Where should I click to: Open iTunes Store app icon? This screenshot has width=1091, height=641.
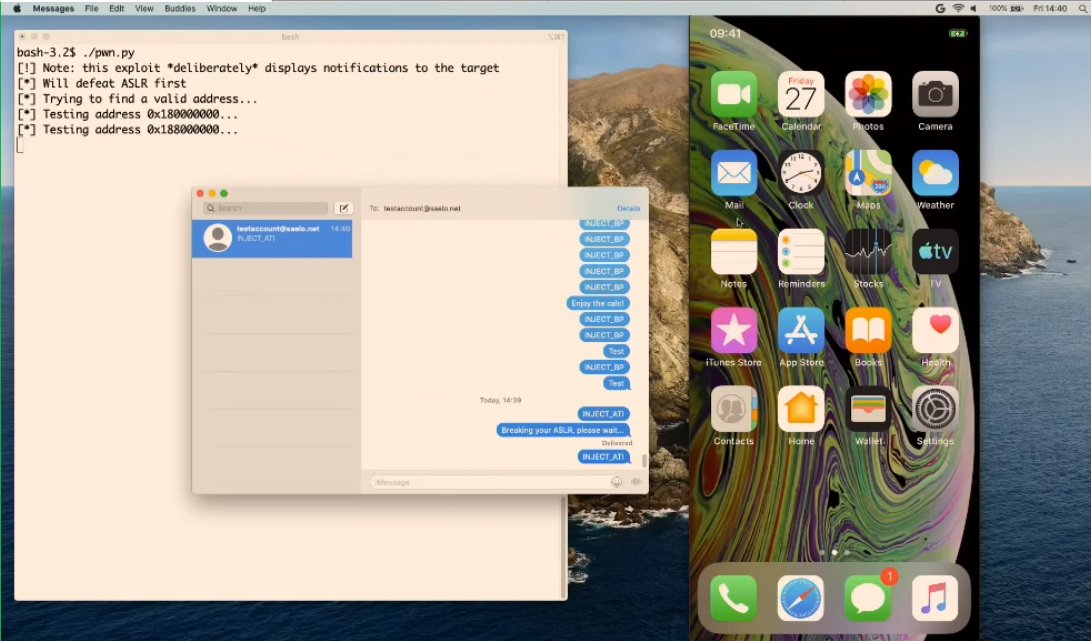[733, 331]
